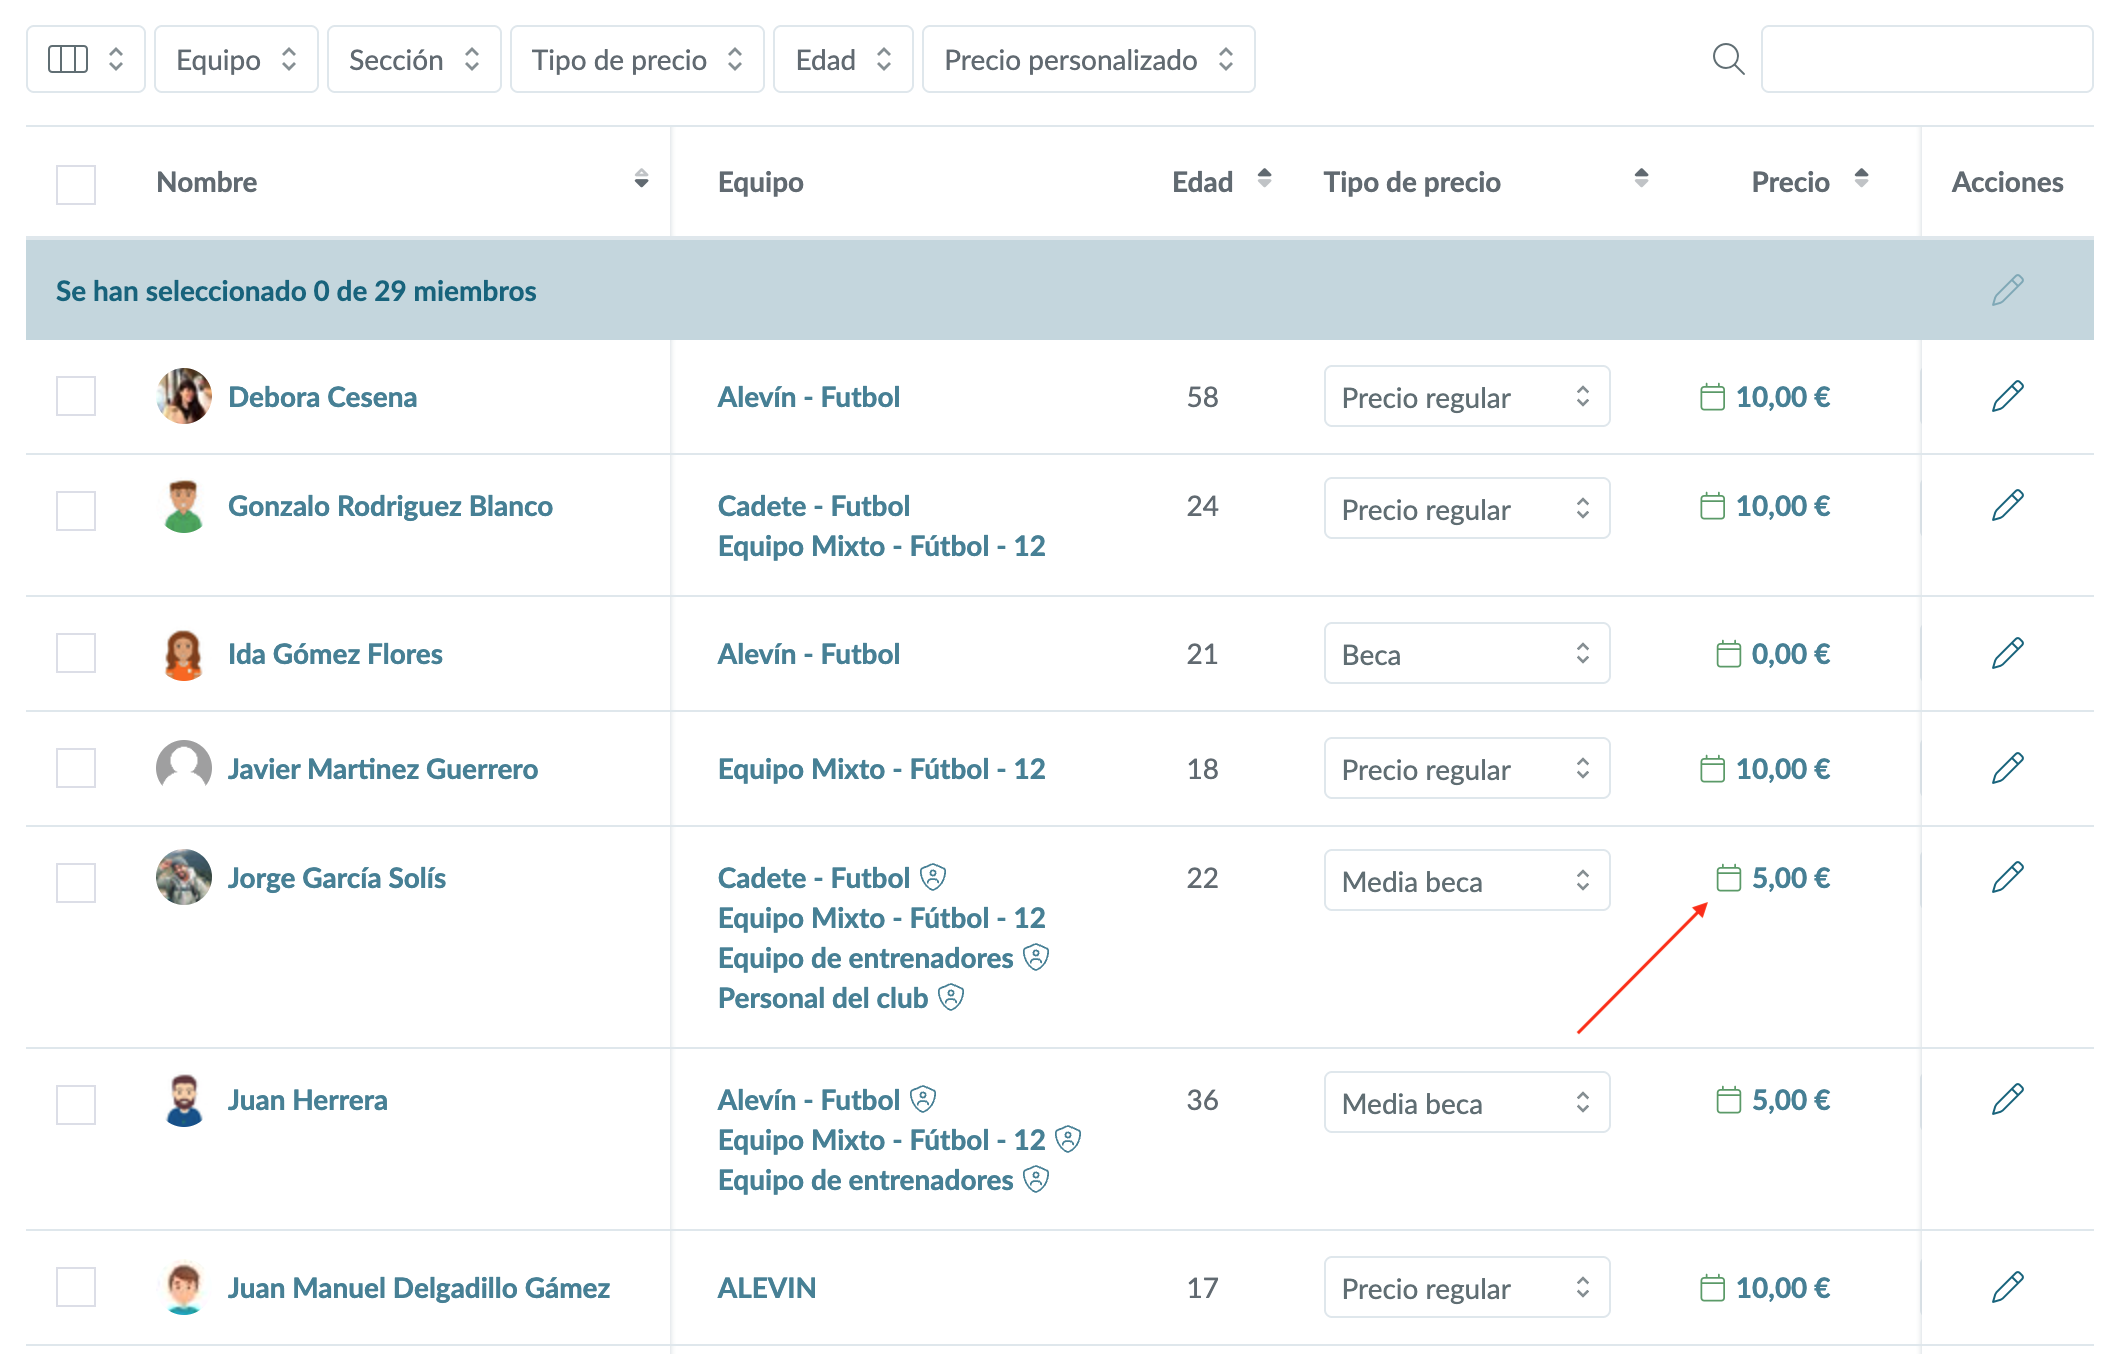Screen dimensions: 2120x1354
Task: Check the box for Gonzalo Rodriguez Blanco
Action: (x=76, y=510)
